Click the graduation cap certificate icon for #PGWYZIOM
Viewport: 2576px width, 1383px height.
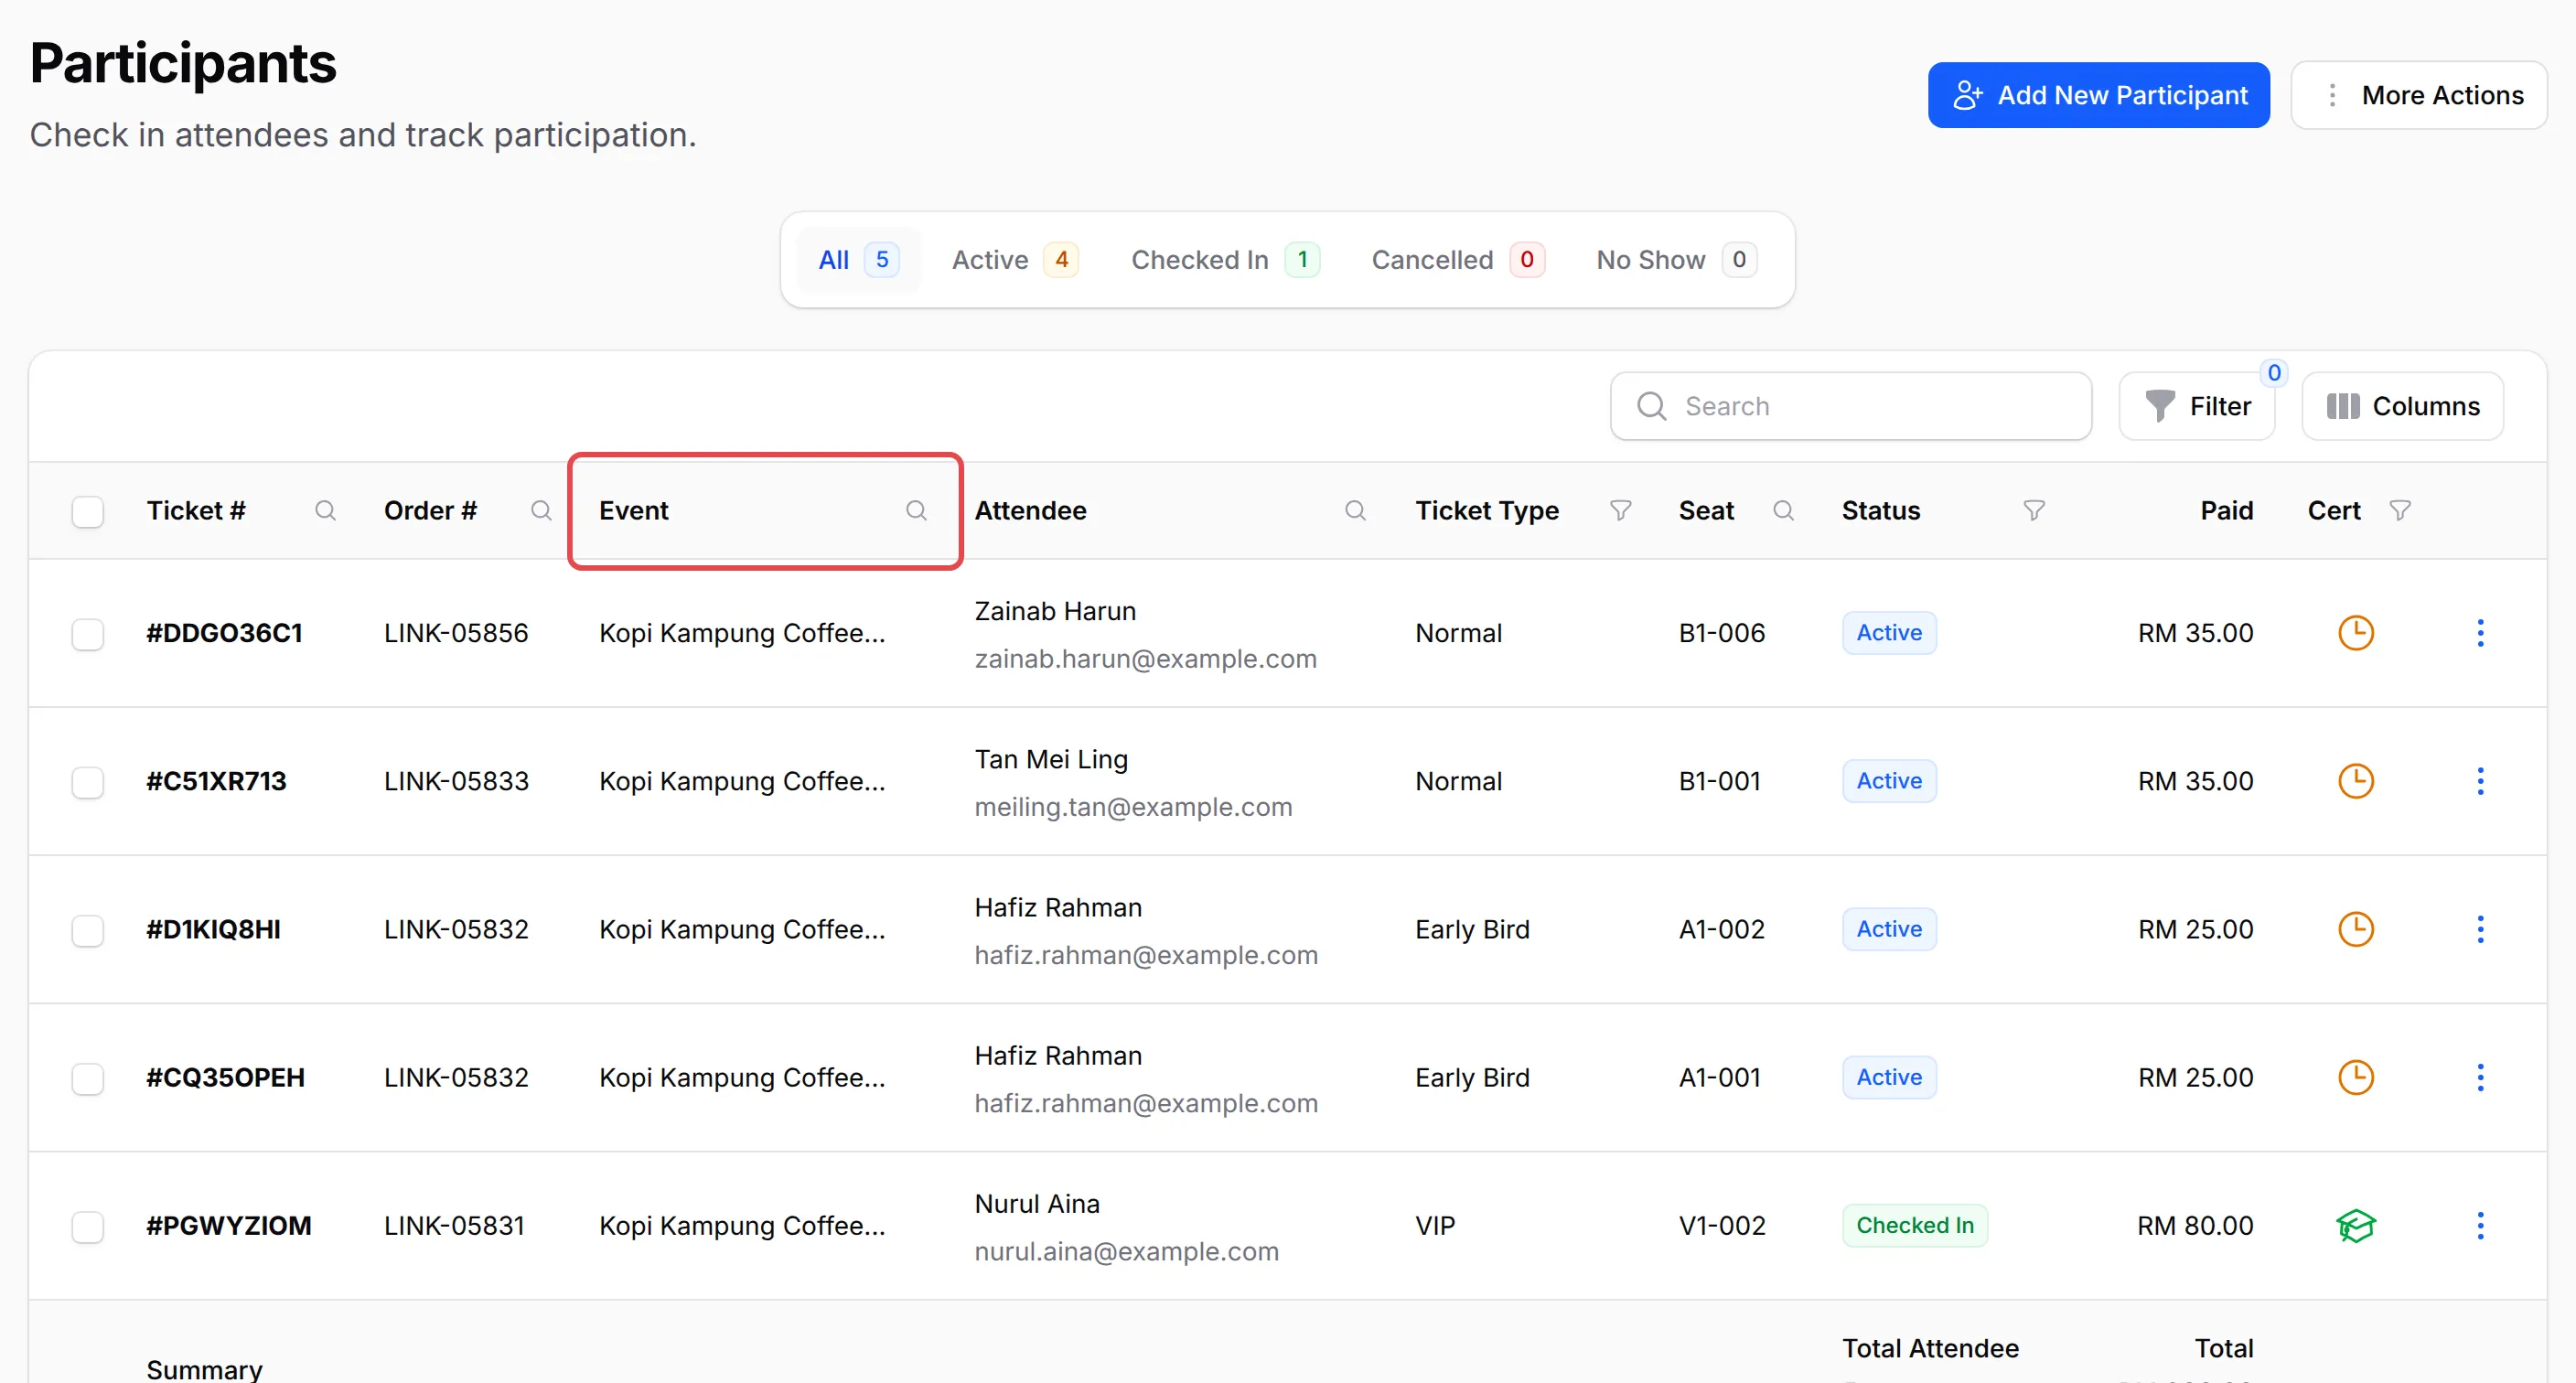click(2356, 1225)
